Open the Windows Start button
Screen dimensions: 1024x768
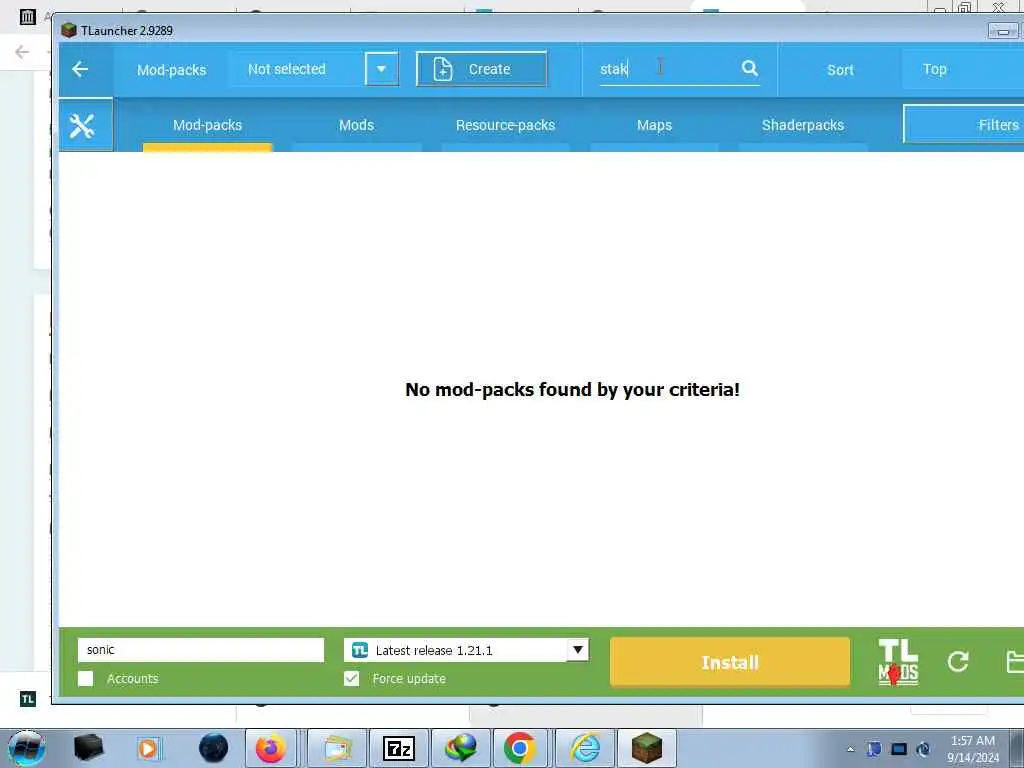(x=27, y=748)
